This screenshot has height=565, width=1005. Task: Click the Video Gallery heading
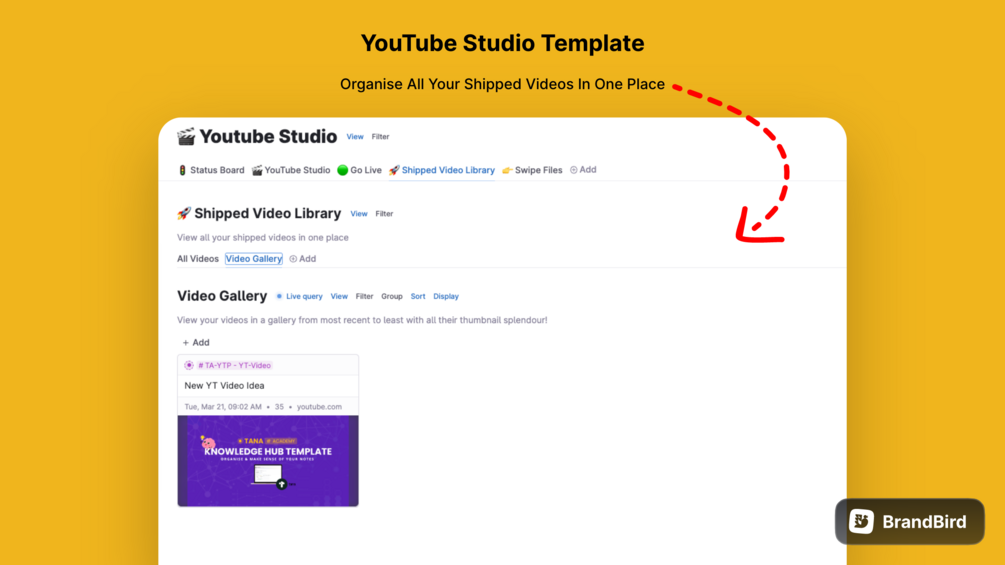(x=222, y=296)
